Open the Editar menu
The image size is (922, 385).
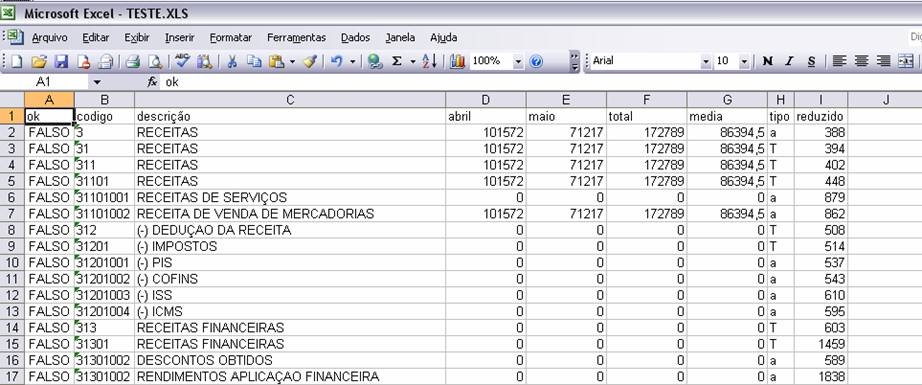point(96,38)
